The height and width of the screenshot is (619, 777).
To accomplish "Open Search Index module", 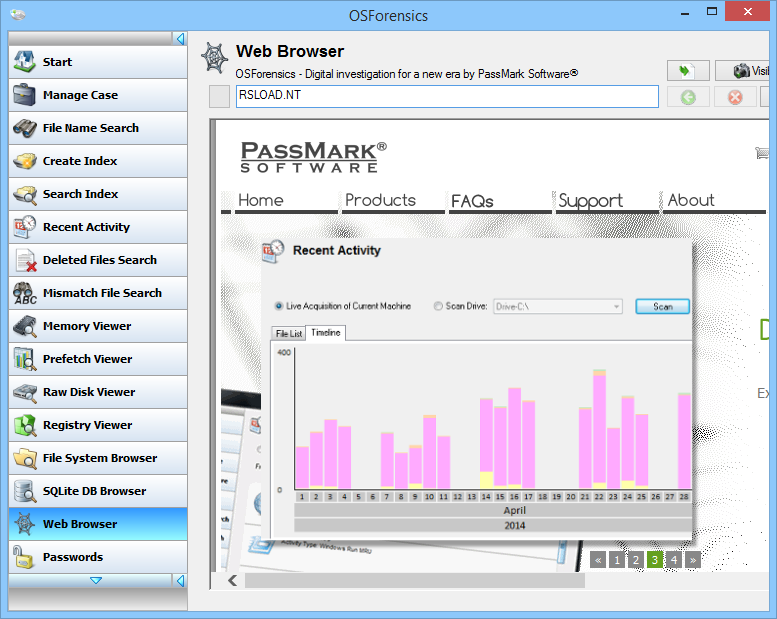I will [98, 194].
